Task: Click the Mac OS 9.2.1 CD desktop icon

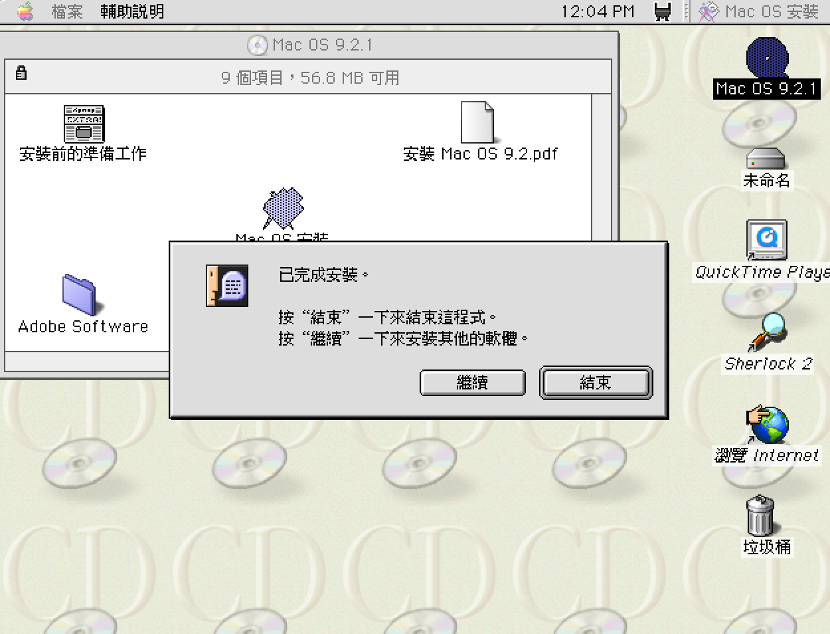Action: pos(767,57)
